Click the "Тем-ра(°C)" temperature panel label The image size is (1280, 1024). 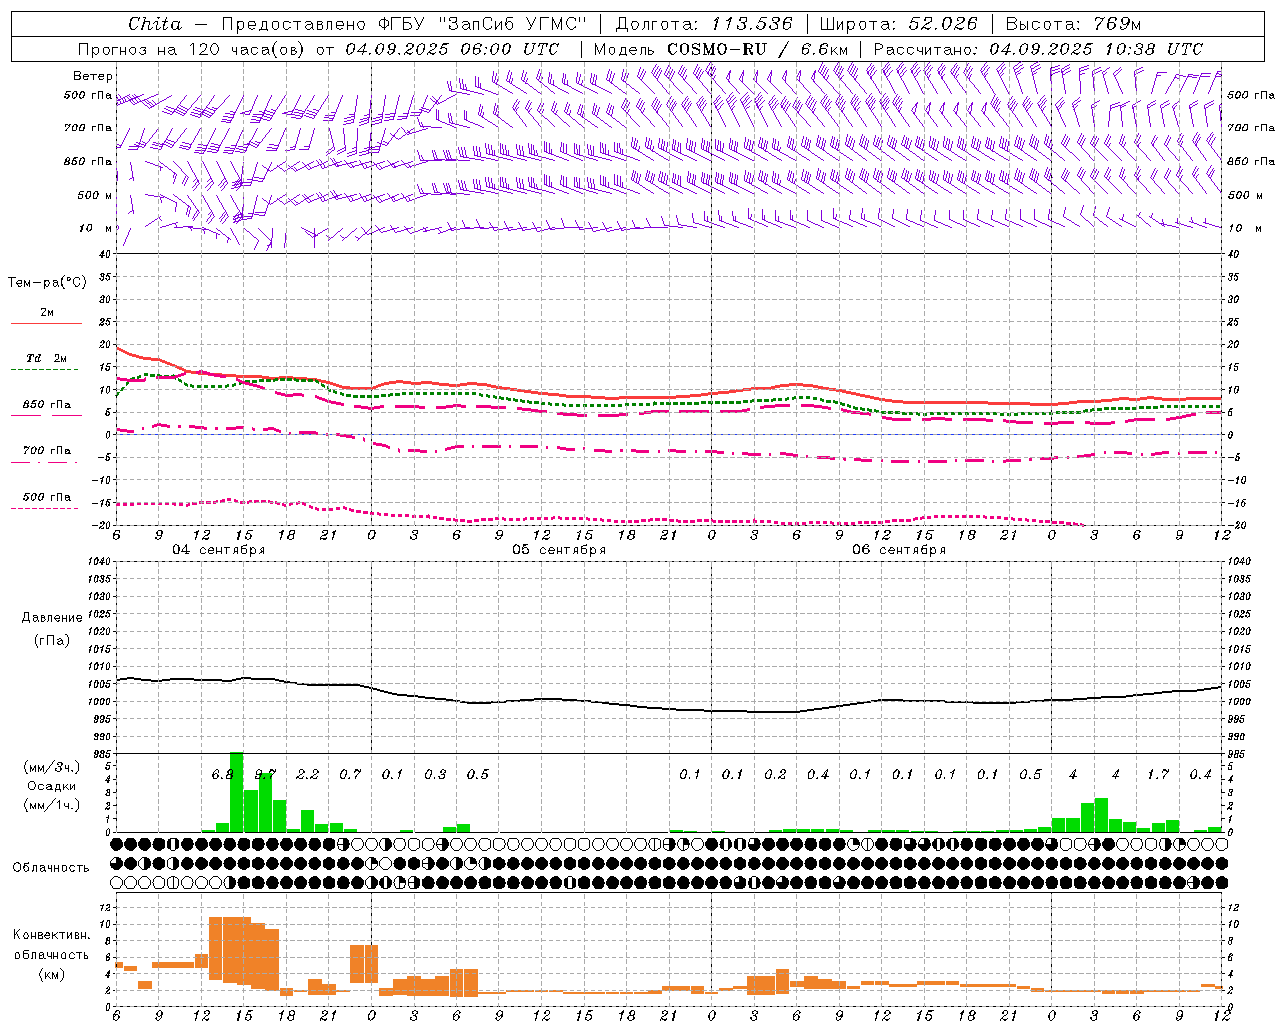[x=47, y=283]
